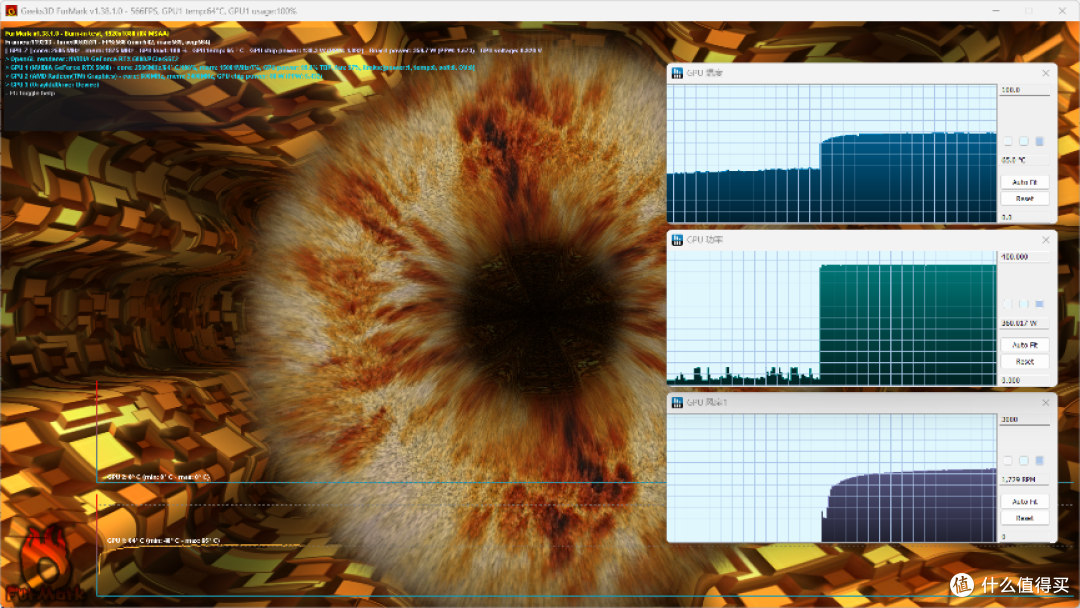
Task: Pick the darker blue swatch in power graph
Action: [1039, 304]
